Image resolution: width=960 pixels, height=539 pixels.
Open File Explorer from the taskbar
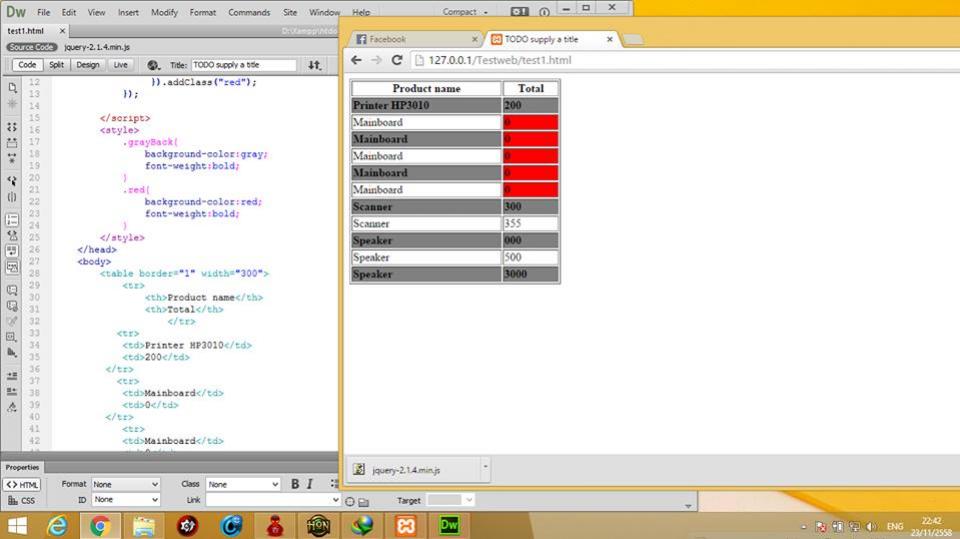(x=144, y=526)
